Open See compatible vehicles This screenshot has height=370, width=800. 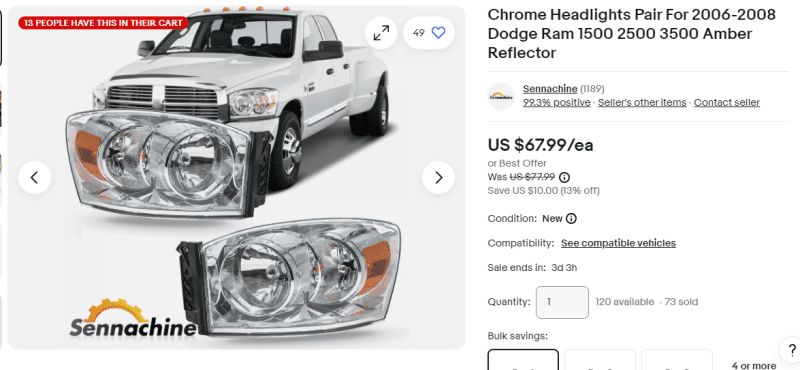pyautogui.click(x=618, y=243)
